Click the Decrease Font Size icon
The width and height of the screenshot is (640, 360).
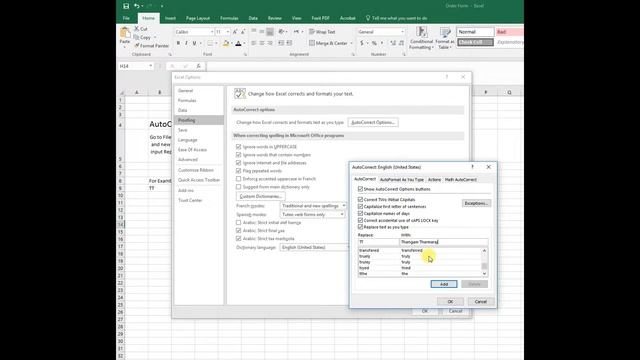point(243,32)
